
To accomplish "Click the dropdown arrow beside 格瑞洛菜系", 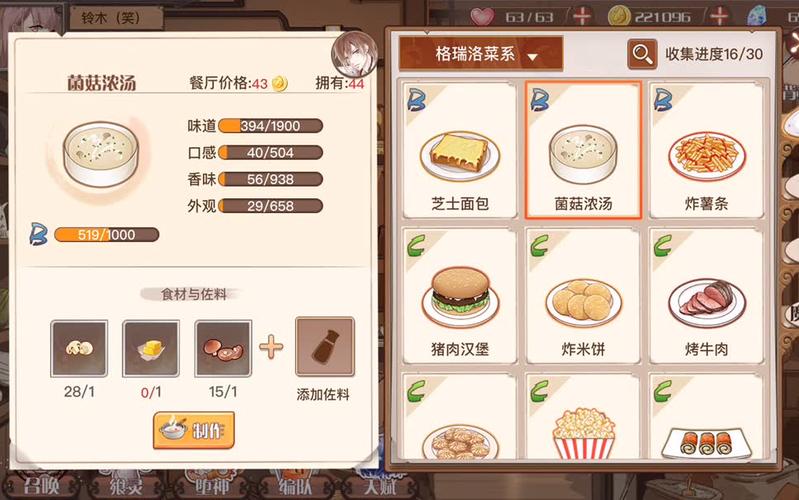I will tap(532, 57).
